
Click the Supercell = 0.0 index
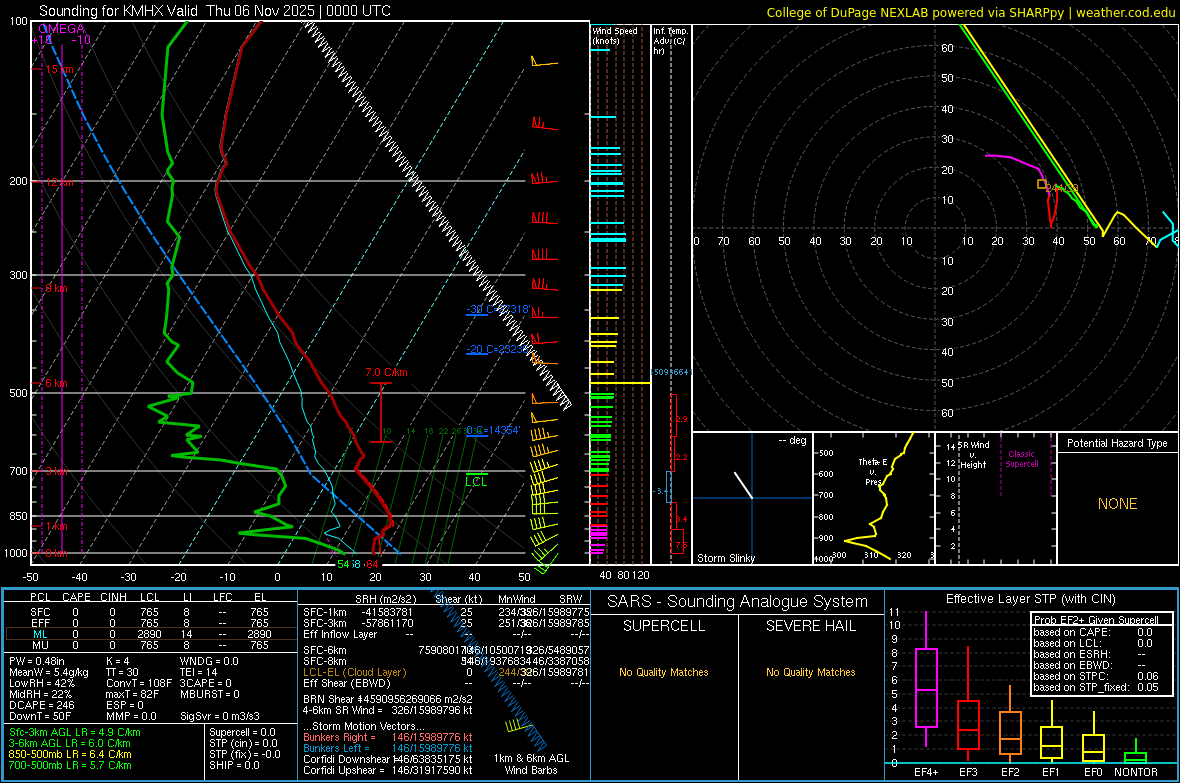242,732
